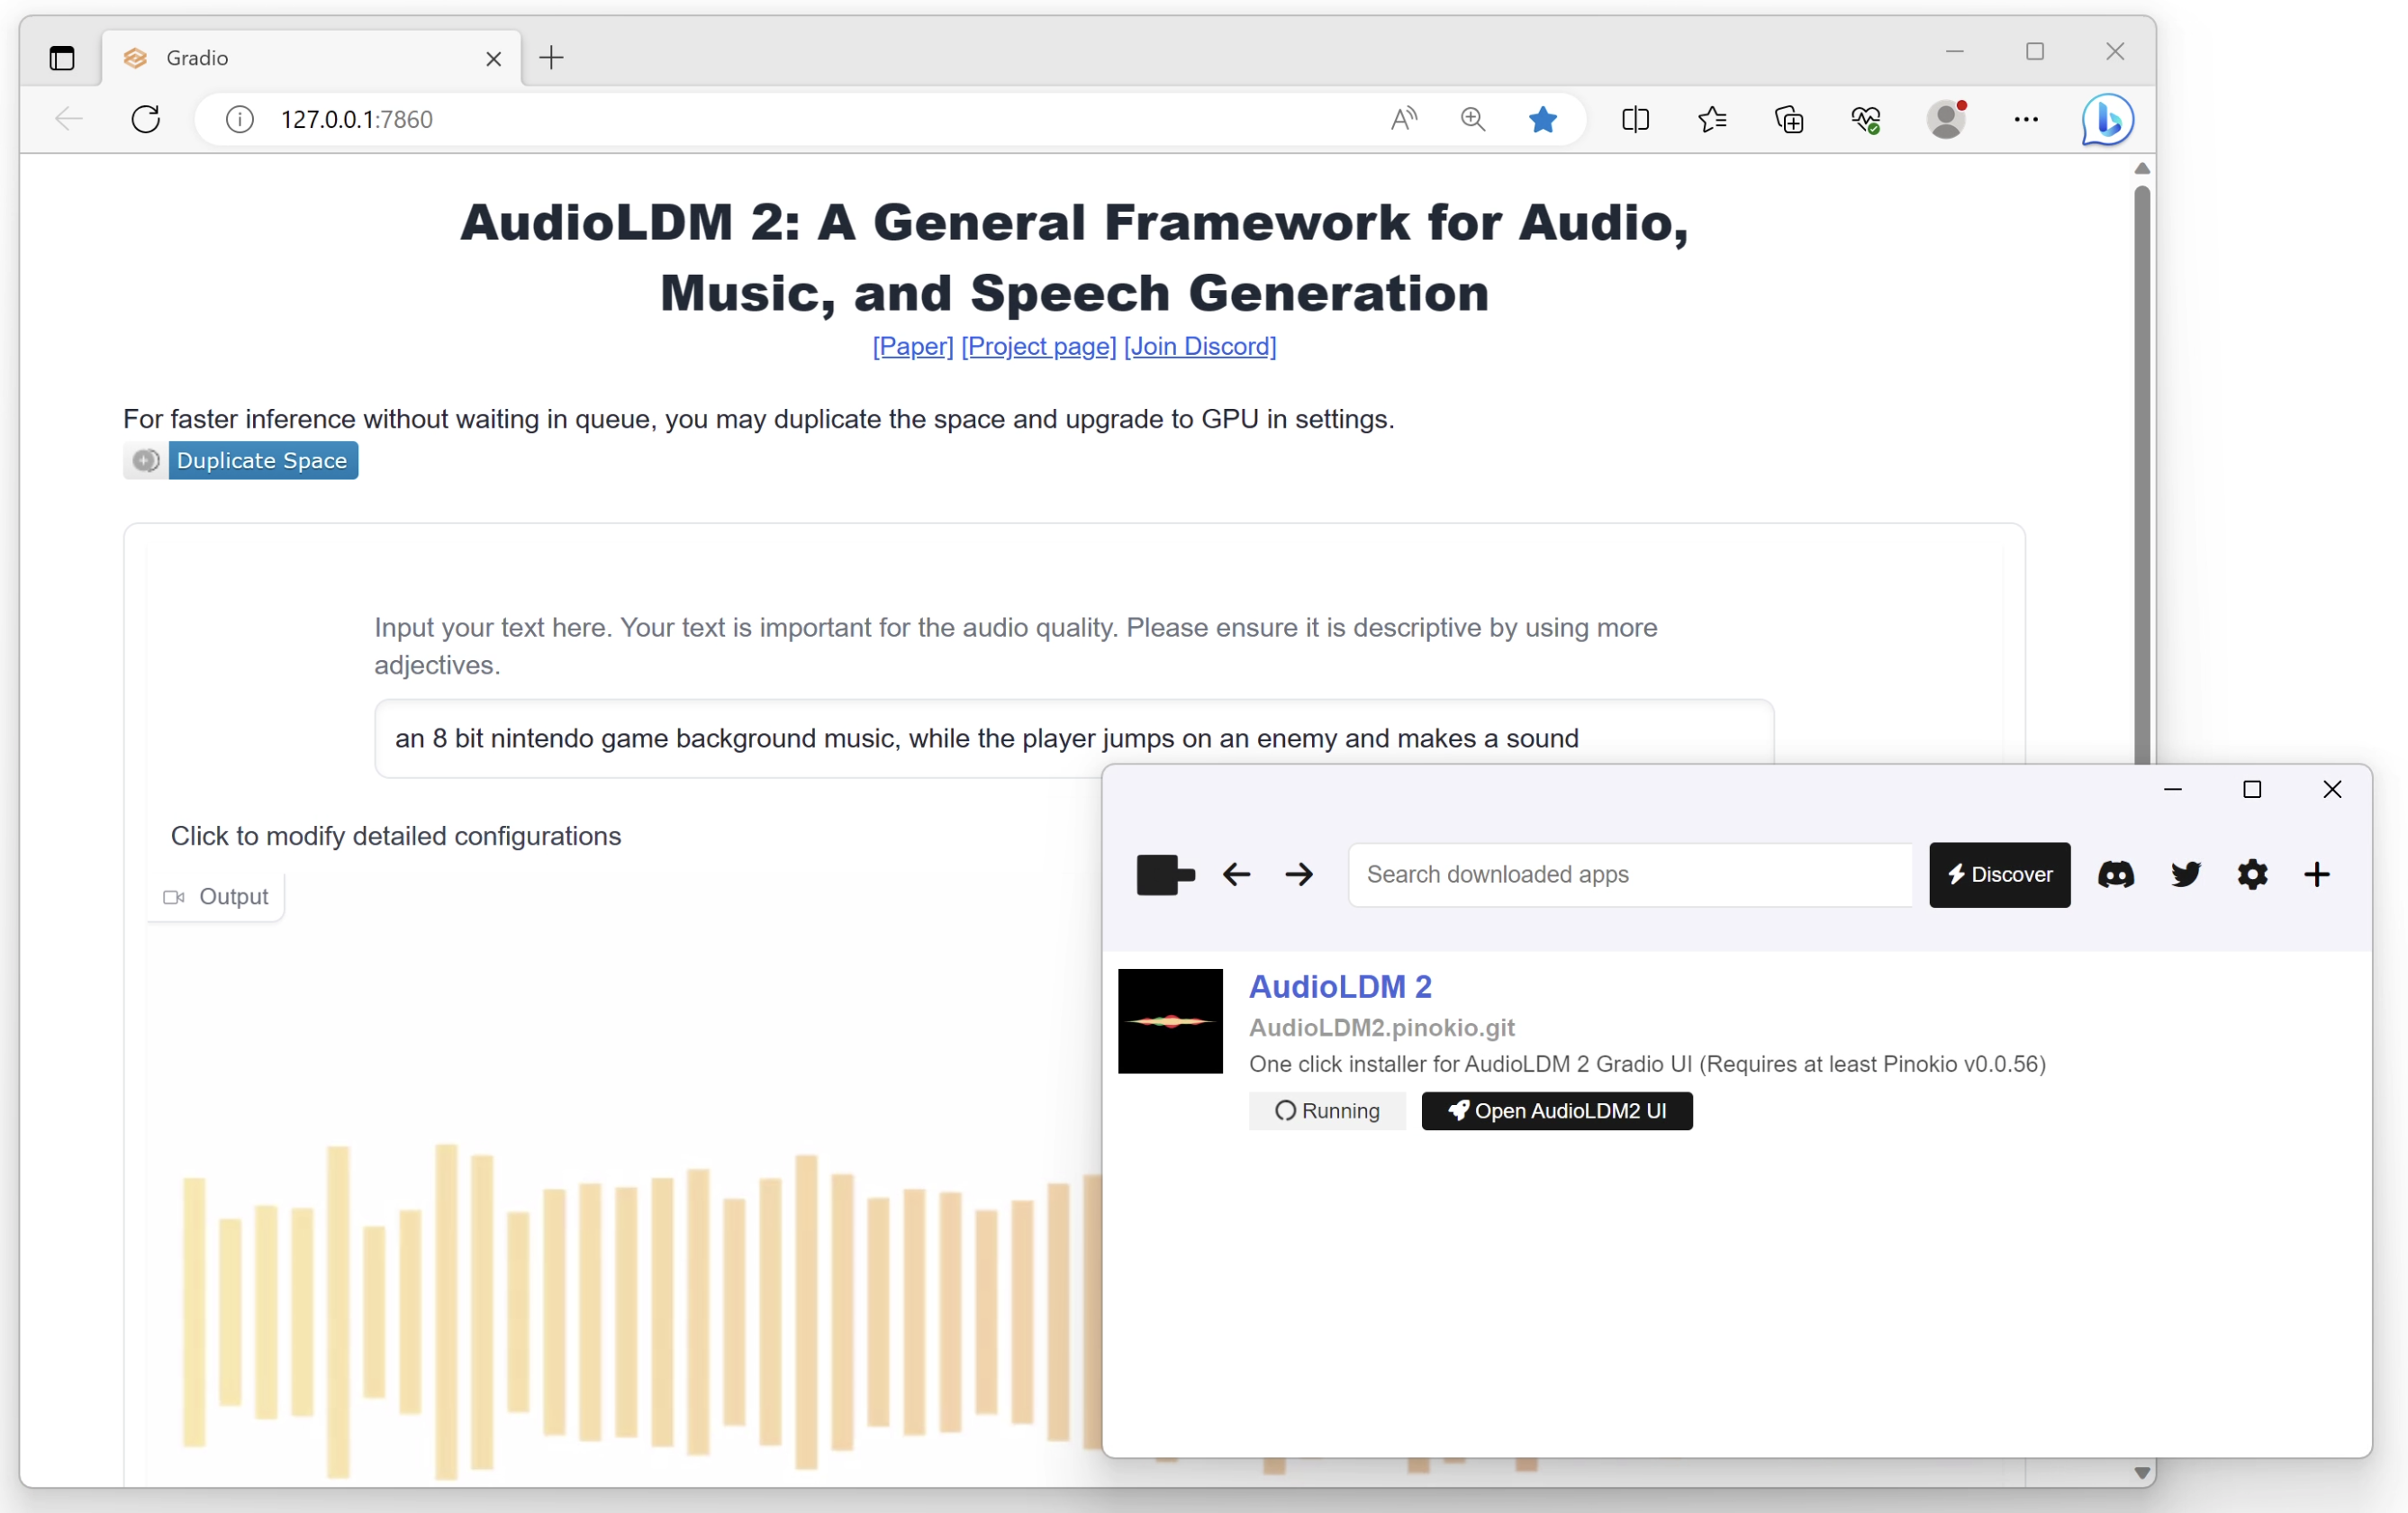Toggle the favorite star in address bar

tap(1542, 119)
